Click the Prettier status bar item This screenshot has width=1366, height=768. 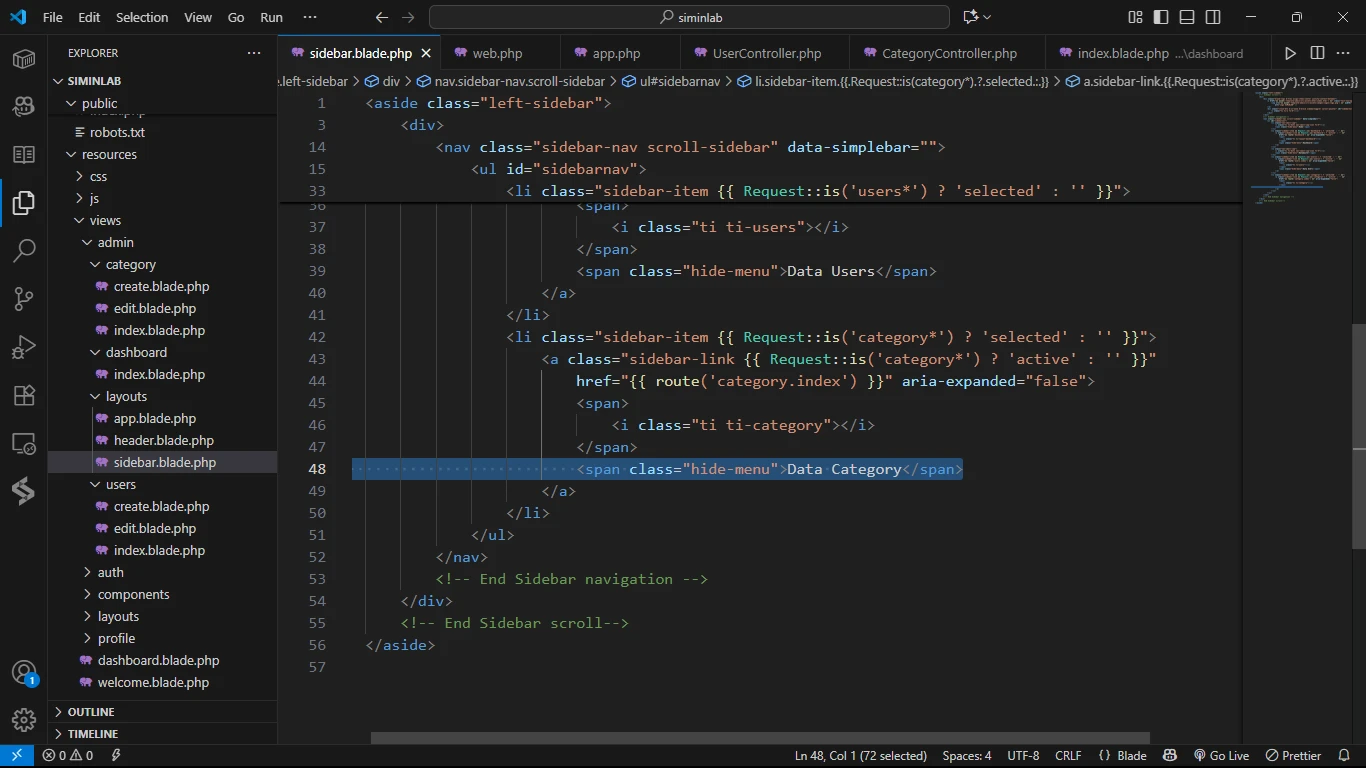point(1293,756)
